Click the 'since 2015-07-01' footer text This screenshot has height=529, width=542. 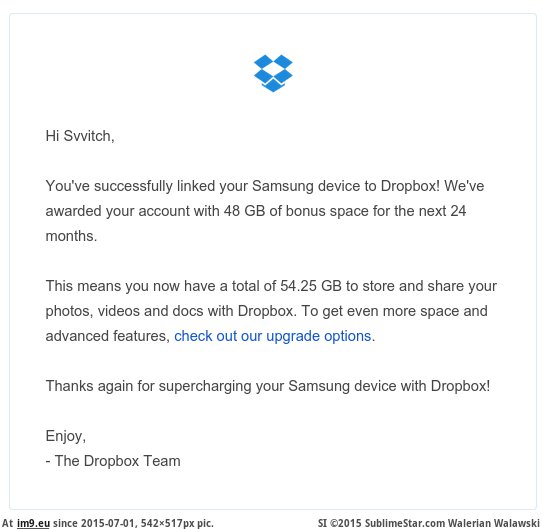(x=94, y=523)
